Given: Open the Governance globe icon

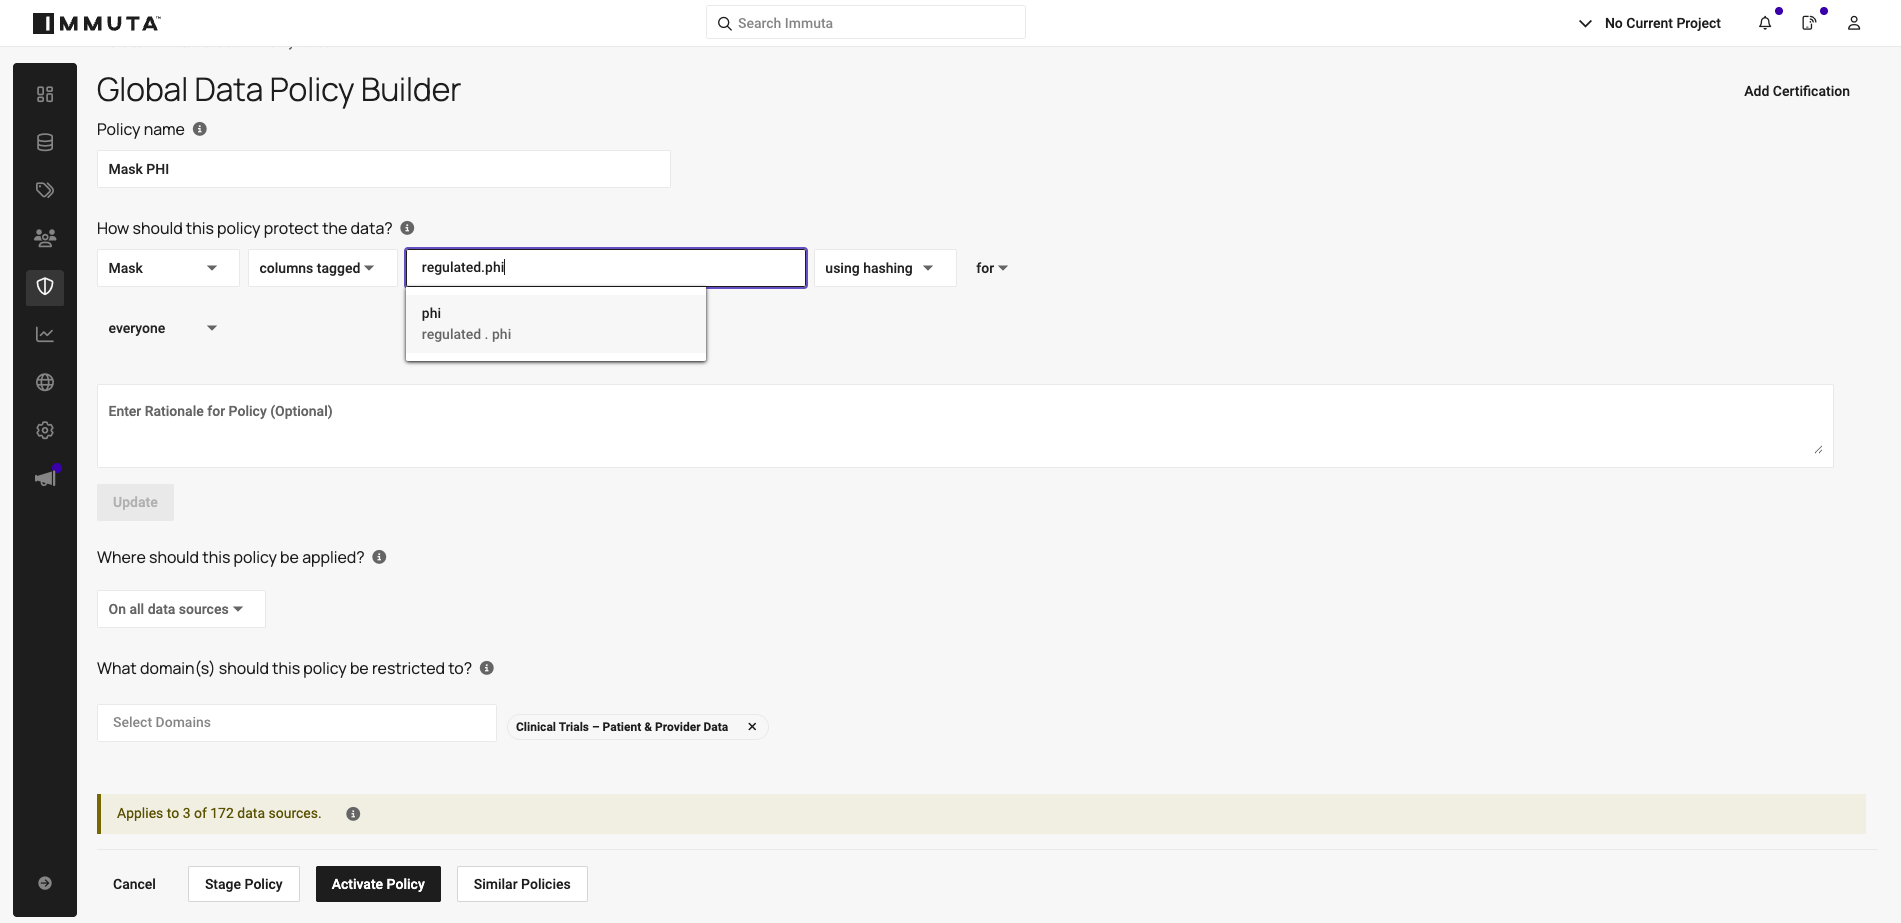Looking at the screenshot, I should coord(45,381).
